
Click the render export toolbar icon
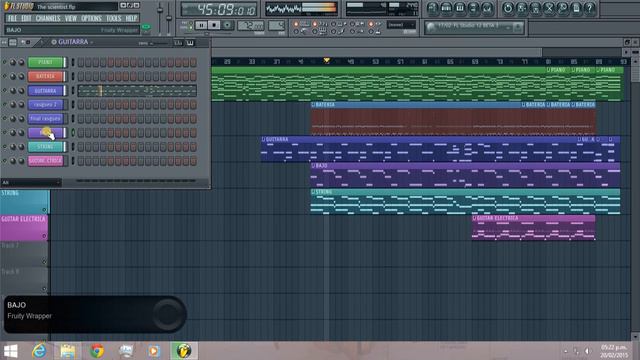(535, 8)
